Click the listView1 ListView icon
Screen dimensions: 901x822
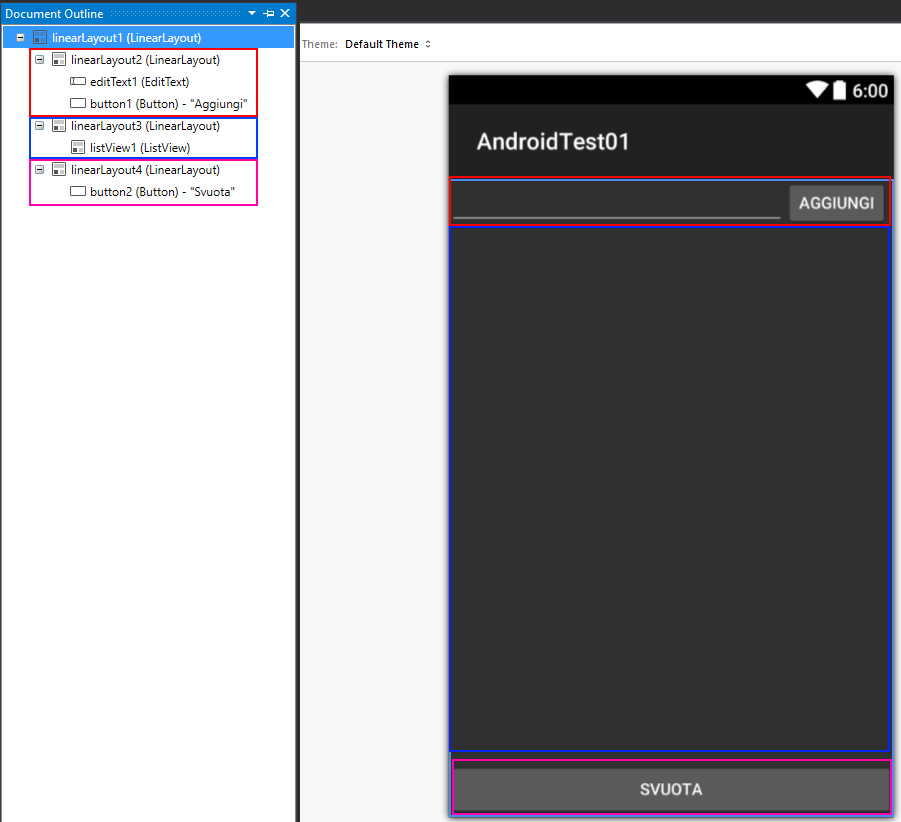[x=78, y=148]
